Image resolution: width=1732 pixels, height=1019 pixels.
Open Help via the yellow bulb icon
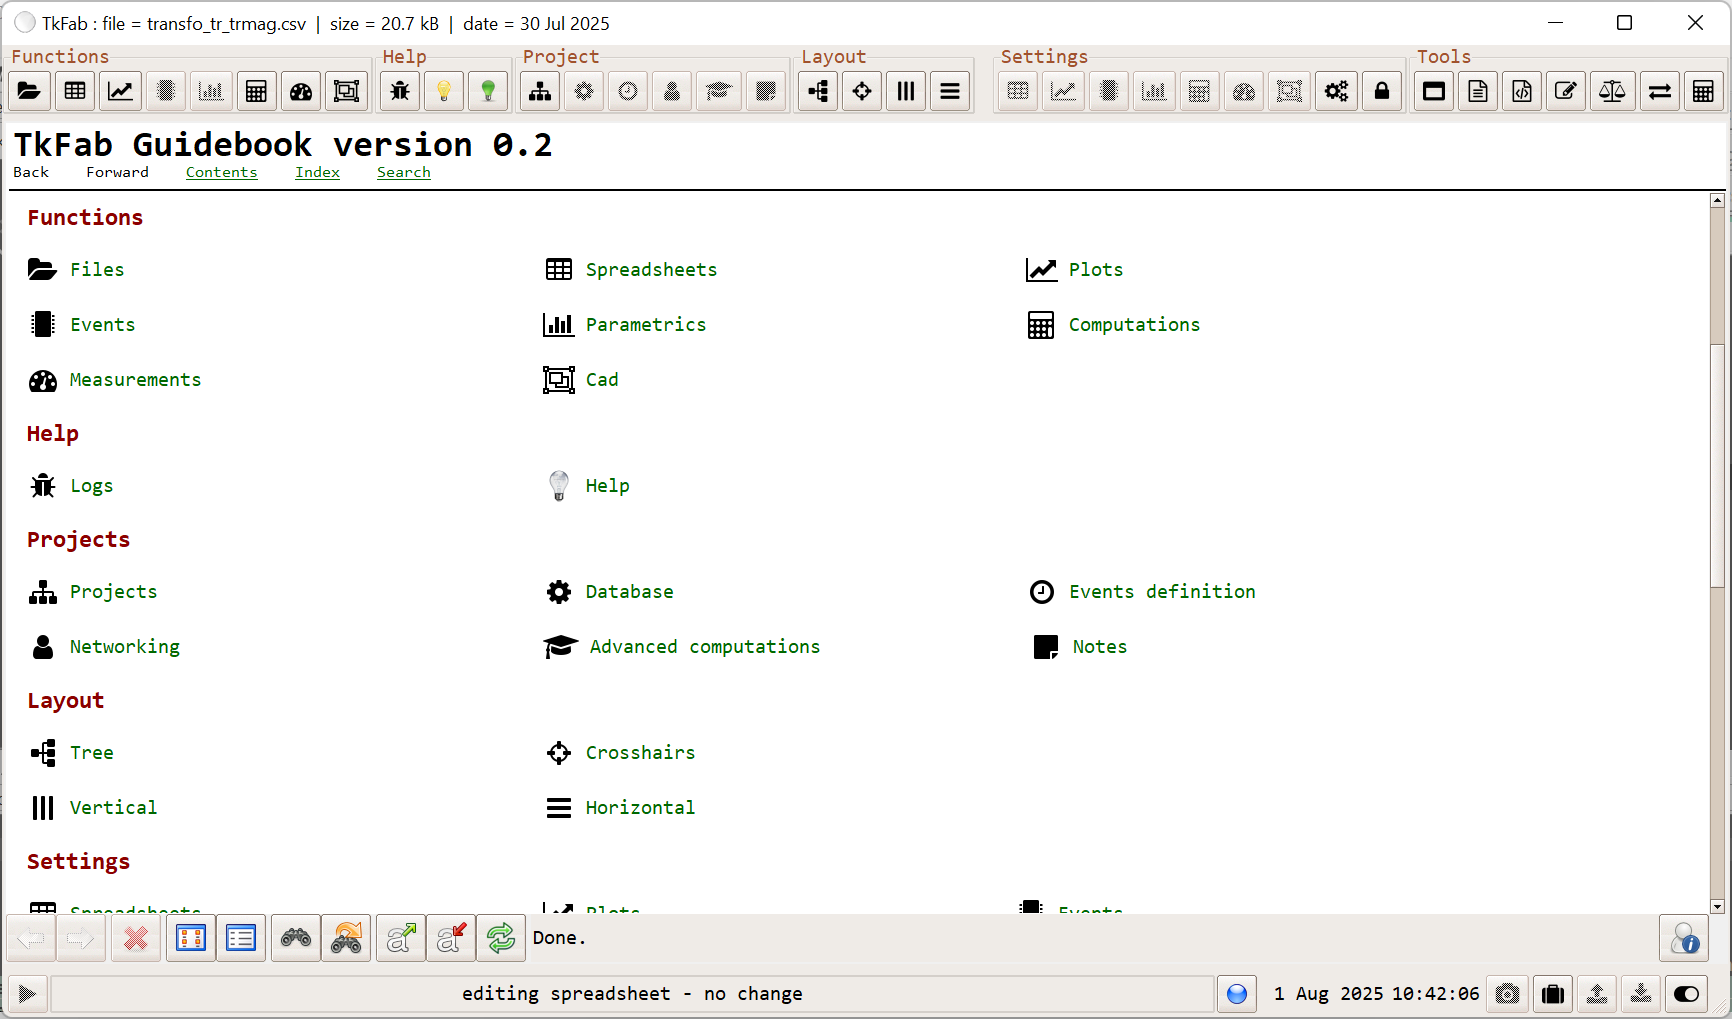443,91
